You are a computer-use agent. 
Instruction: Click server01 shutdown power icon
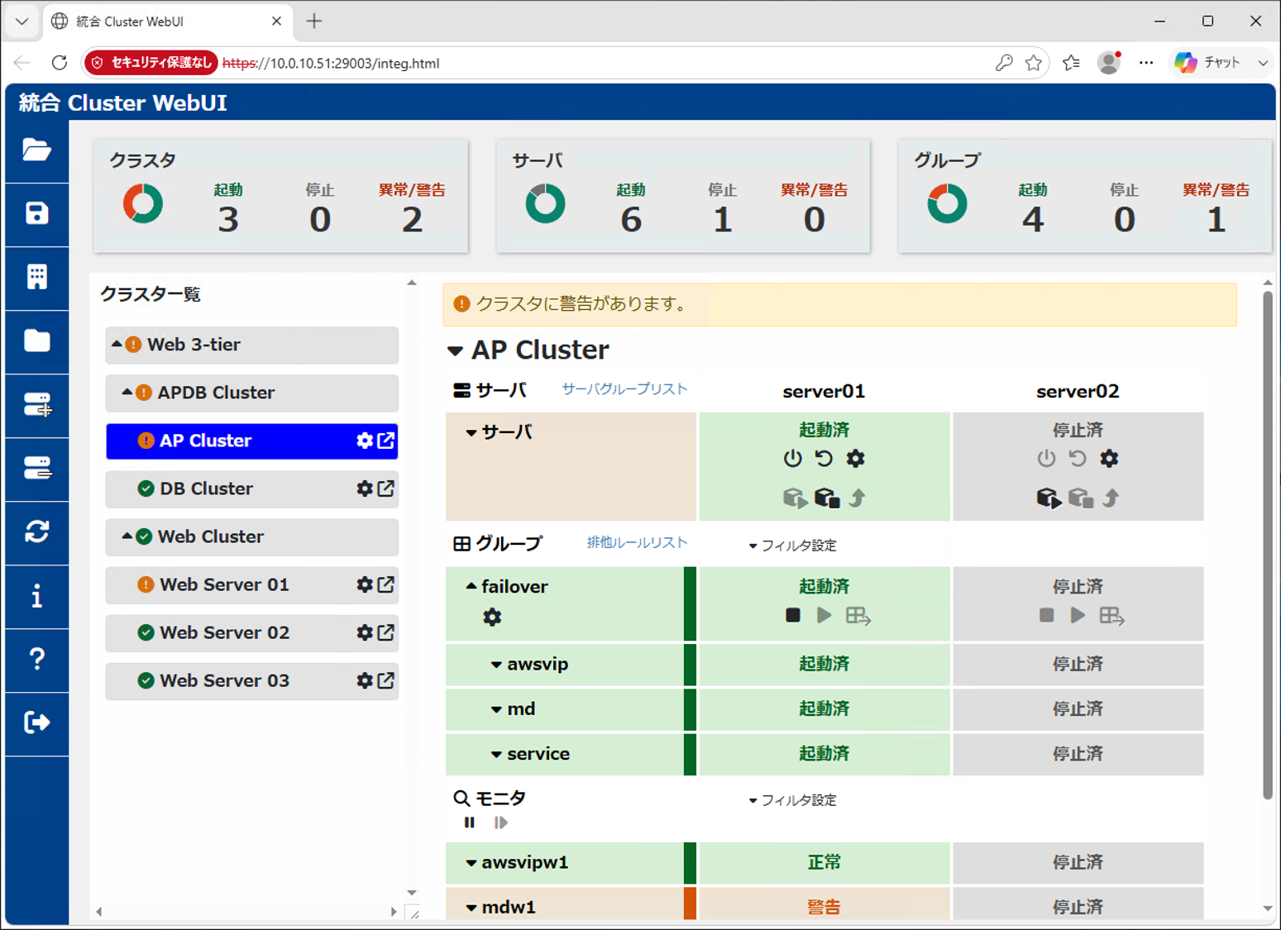(x=793, y=459)
